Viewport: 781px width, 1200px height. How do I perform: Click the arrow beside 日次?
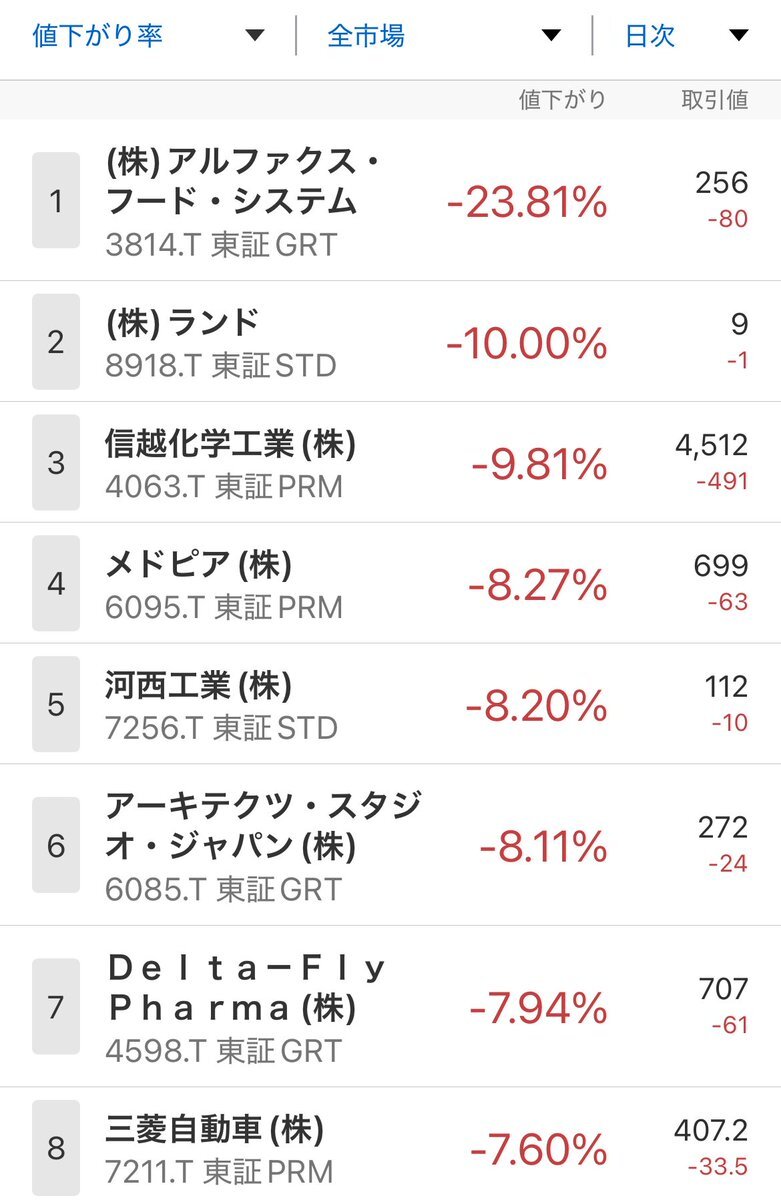click(x=739, y=36)
